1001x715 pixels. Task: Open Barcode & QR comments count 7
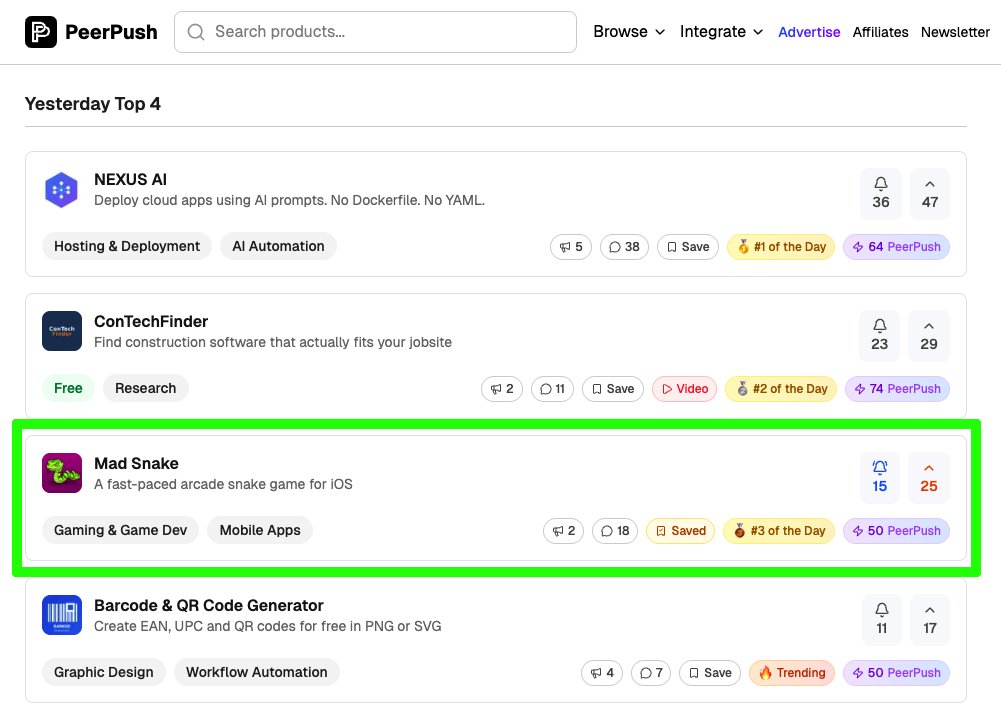tap(651, 673)
